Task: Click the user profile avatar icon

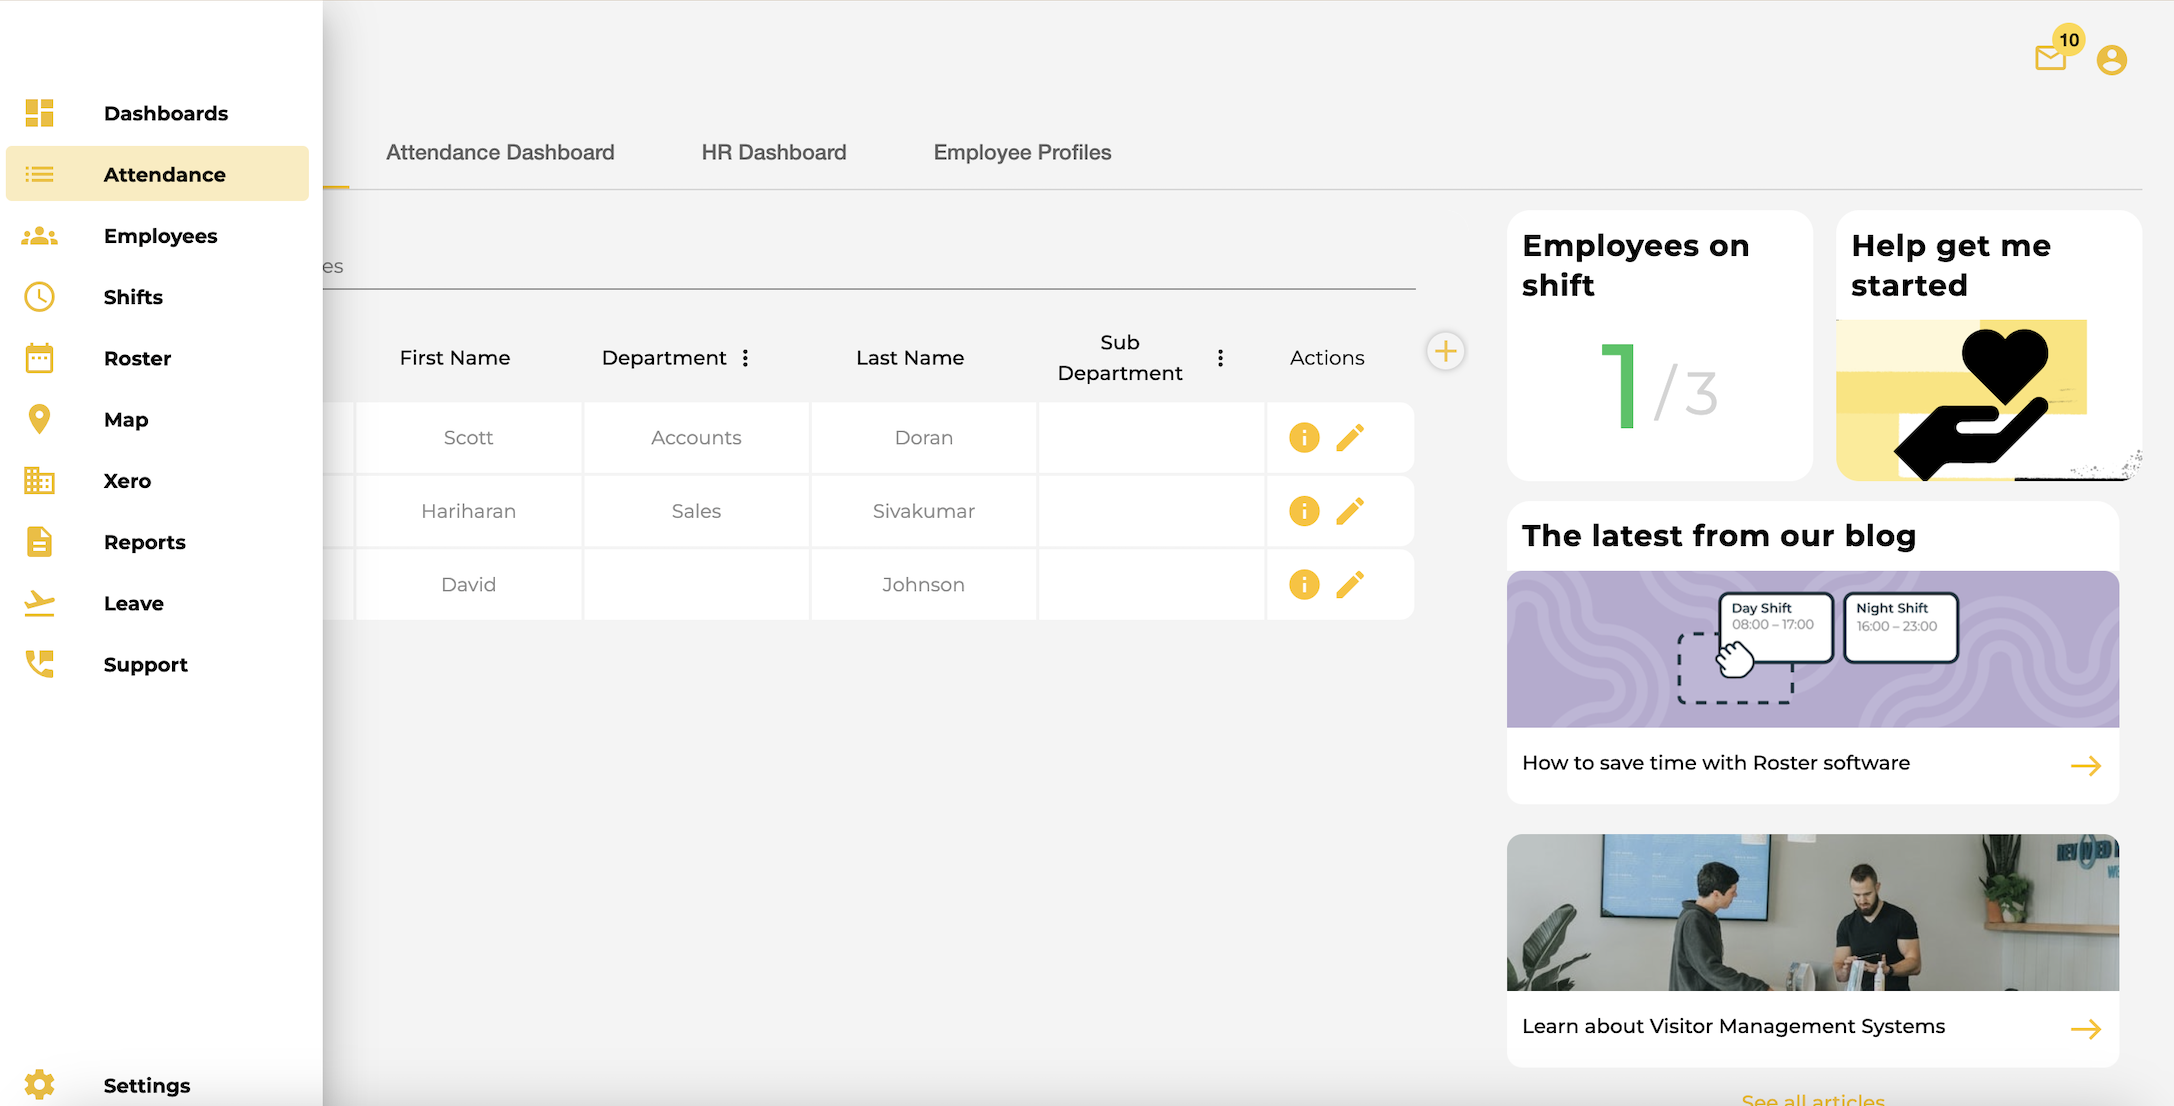Action: click(x=2111, y=60)
